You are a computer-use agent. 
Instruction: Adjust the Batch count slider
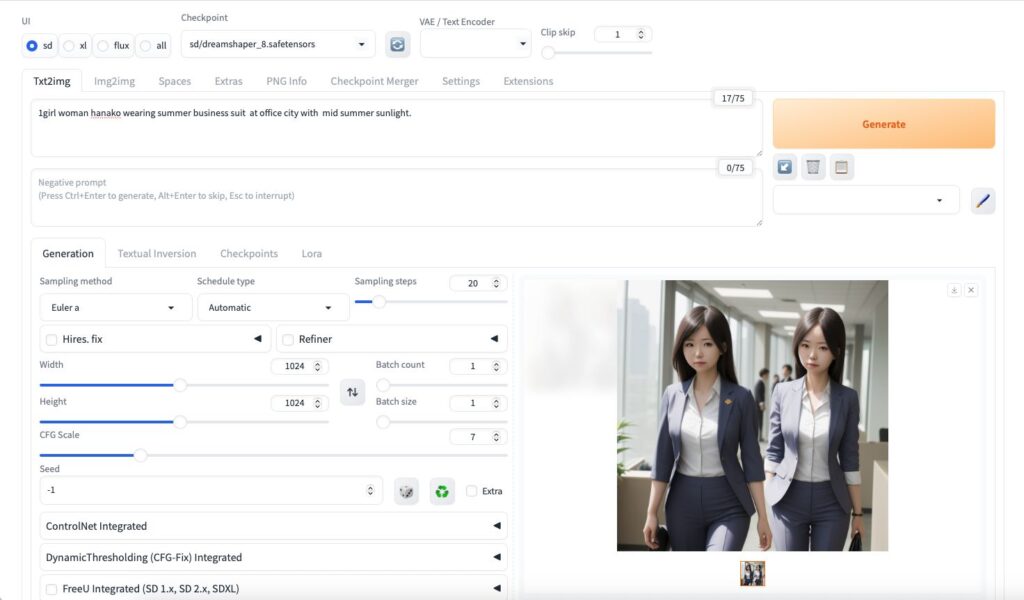point(441,385)
